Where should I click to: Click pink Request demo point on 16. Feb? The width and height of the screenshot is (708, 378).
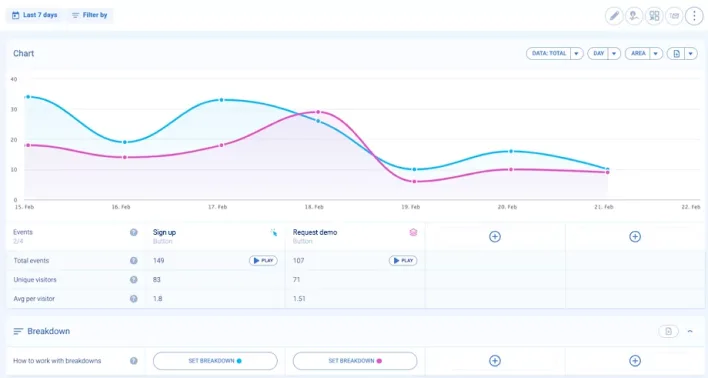125,157
